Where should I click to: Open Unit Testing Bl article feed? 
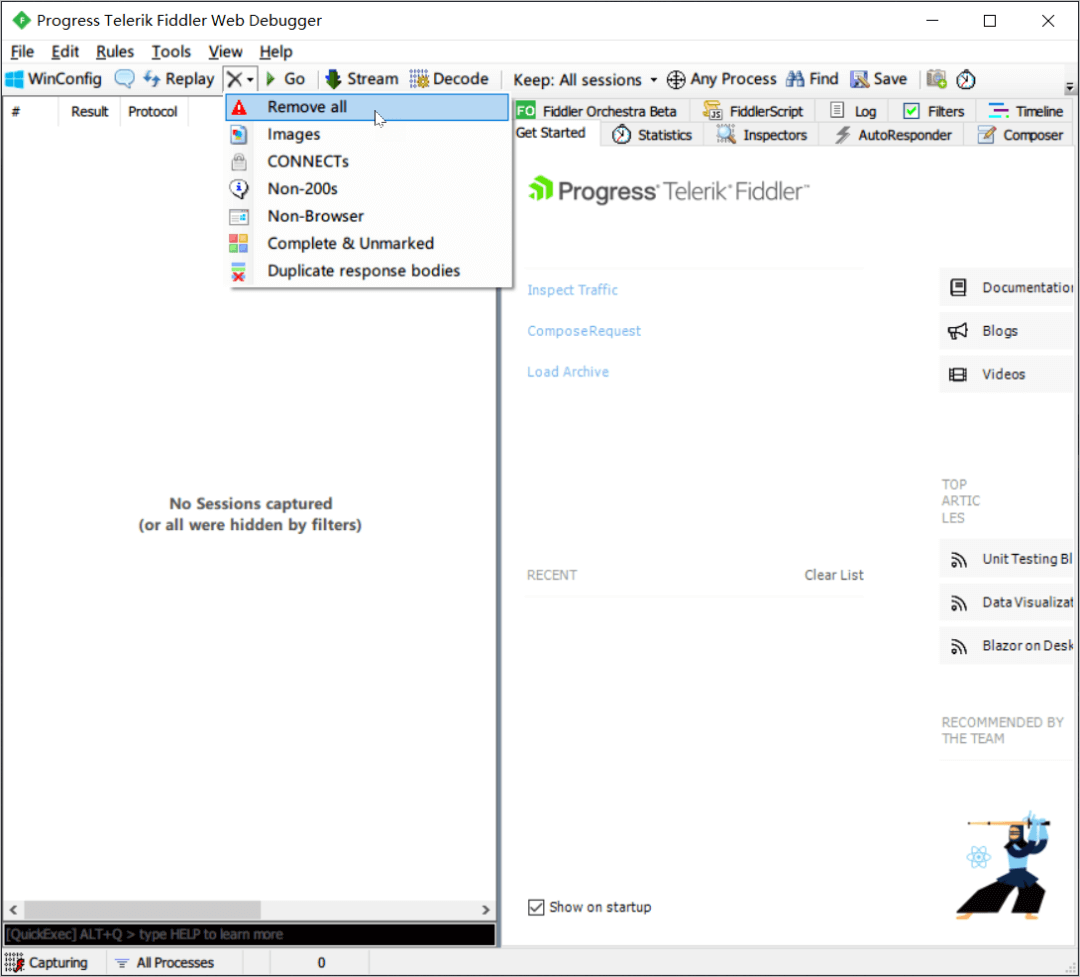point(1007,559)
